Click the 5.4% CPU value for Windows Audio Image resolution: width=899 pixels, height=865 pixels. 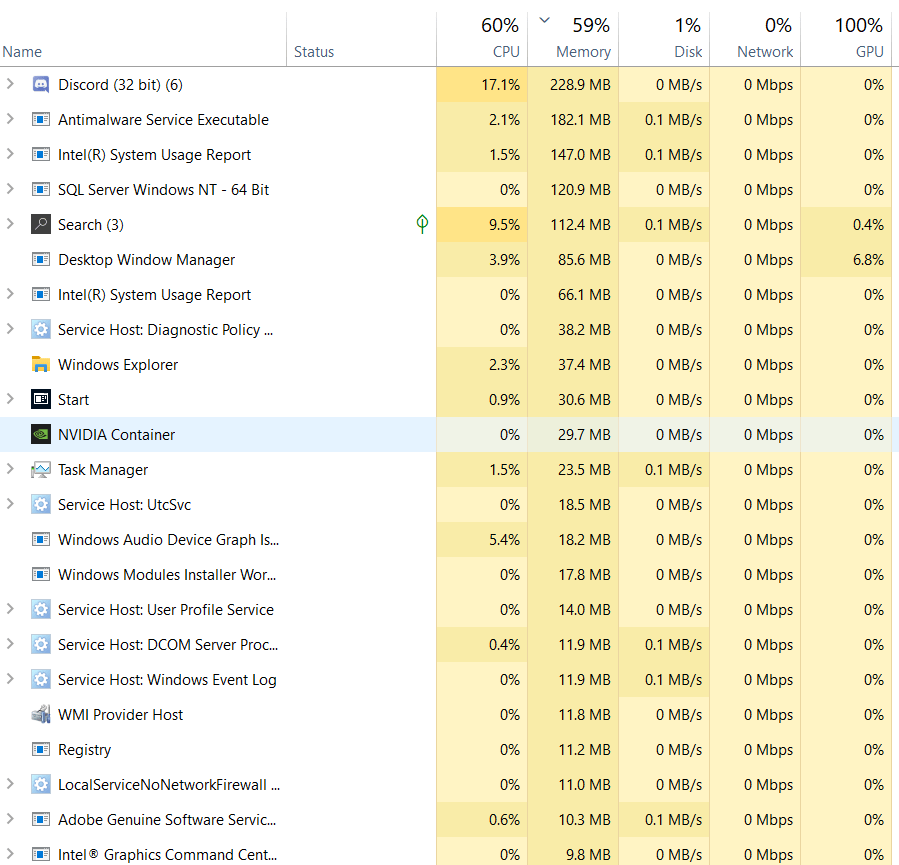pos(505,539)
